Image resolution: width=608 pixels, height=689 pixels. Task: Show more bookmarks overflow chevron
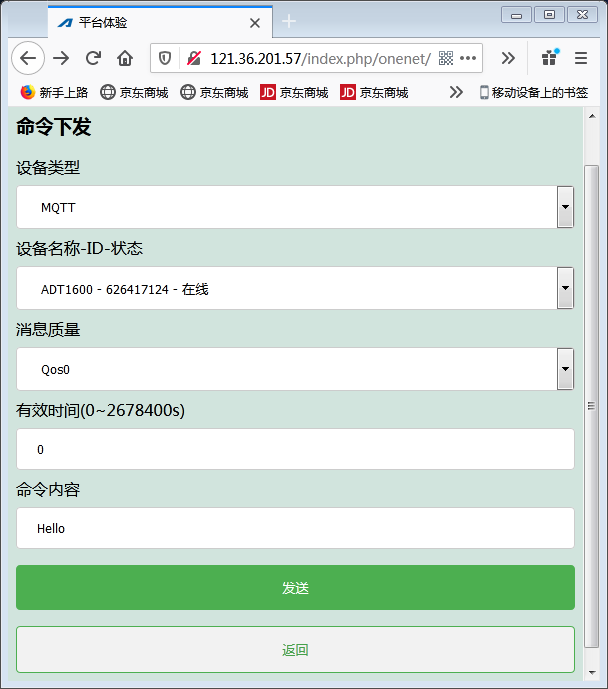coord(456,92)
